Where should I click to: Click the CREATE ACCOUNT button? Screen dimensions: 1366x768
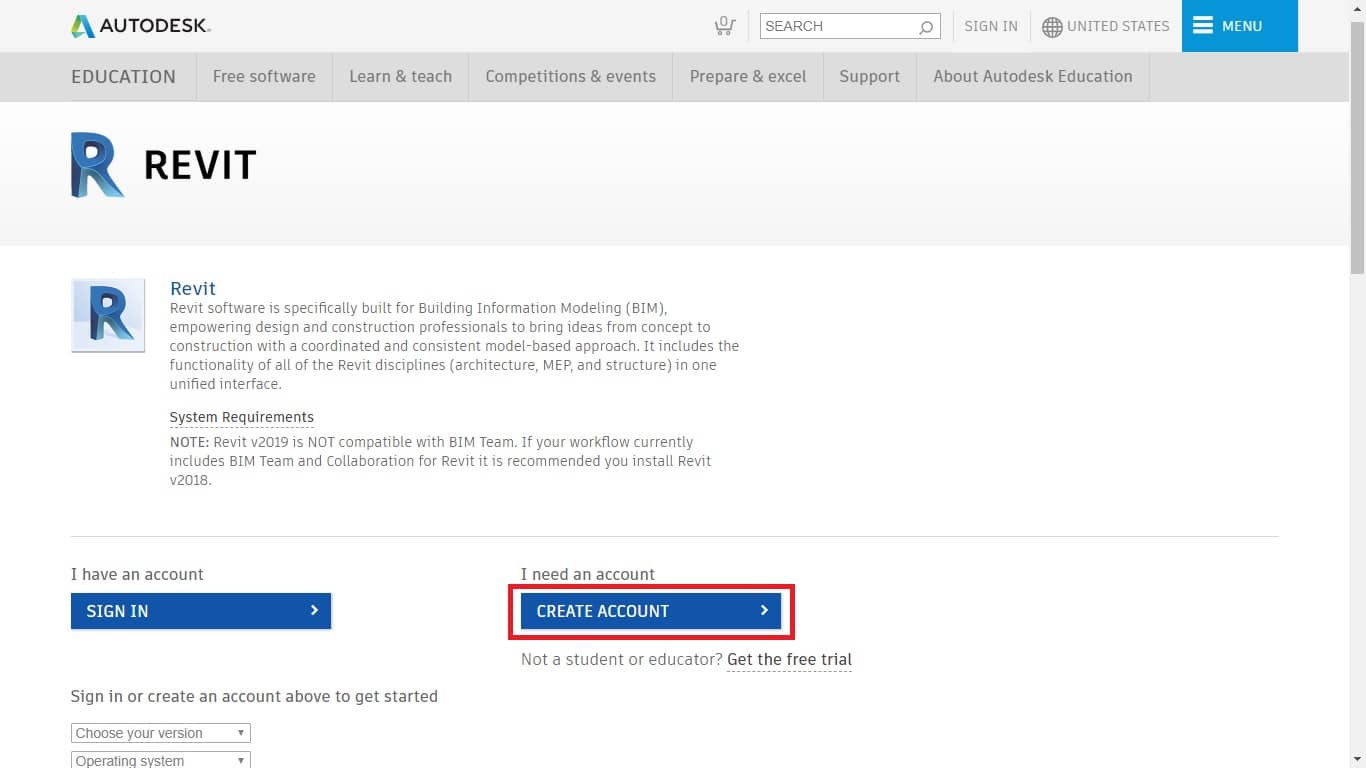pyautogui.click(x=651, y=611)
